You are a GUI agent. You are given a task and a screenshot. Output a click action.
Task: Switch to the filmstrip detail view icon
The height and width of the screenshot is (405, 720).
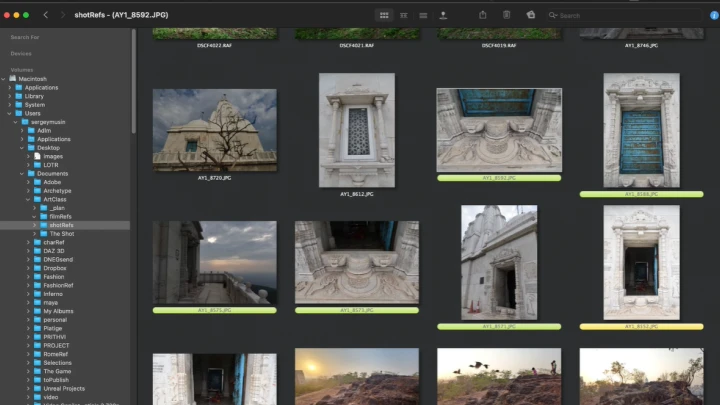tap(404, 15)
